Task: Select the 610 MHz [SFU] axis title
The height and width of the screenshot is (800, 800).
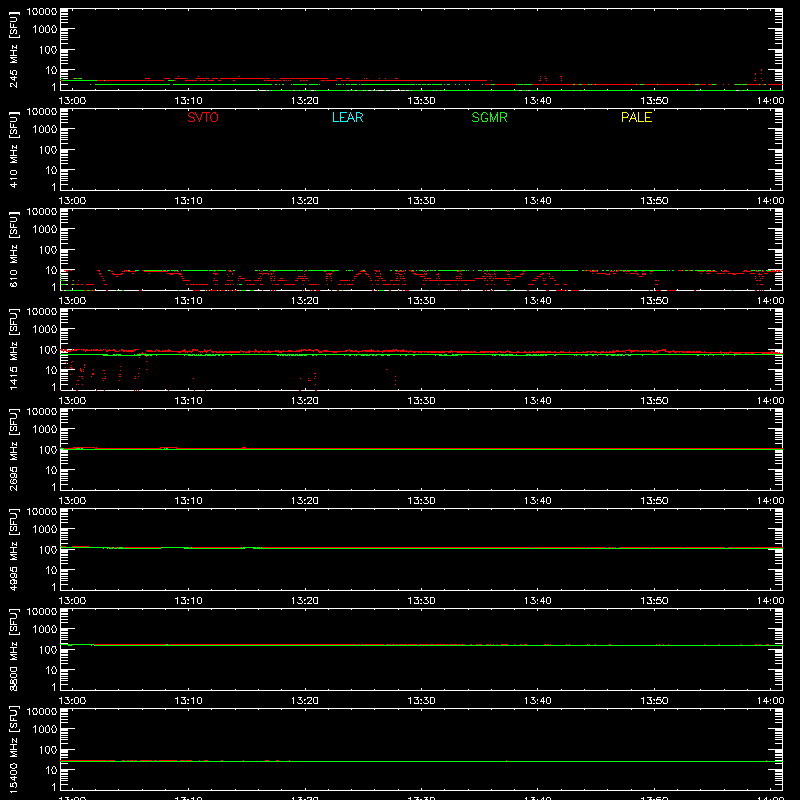Action: (x=13, y=249)
